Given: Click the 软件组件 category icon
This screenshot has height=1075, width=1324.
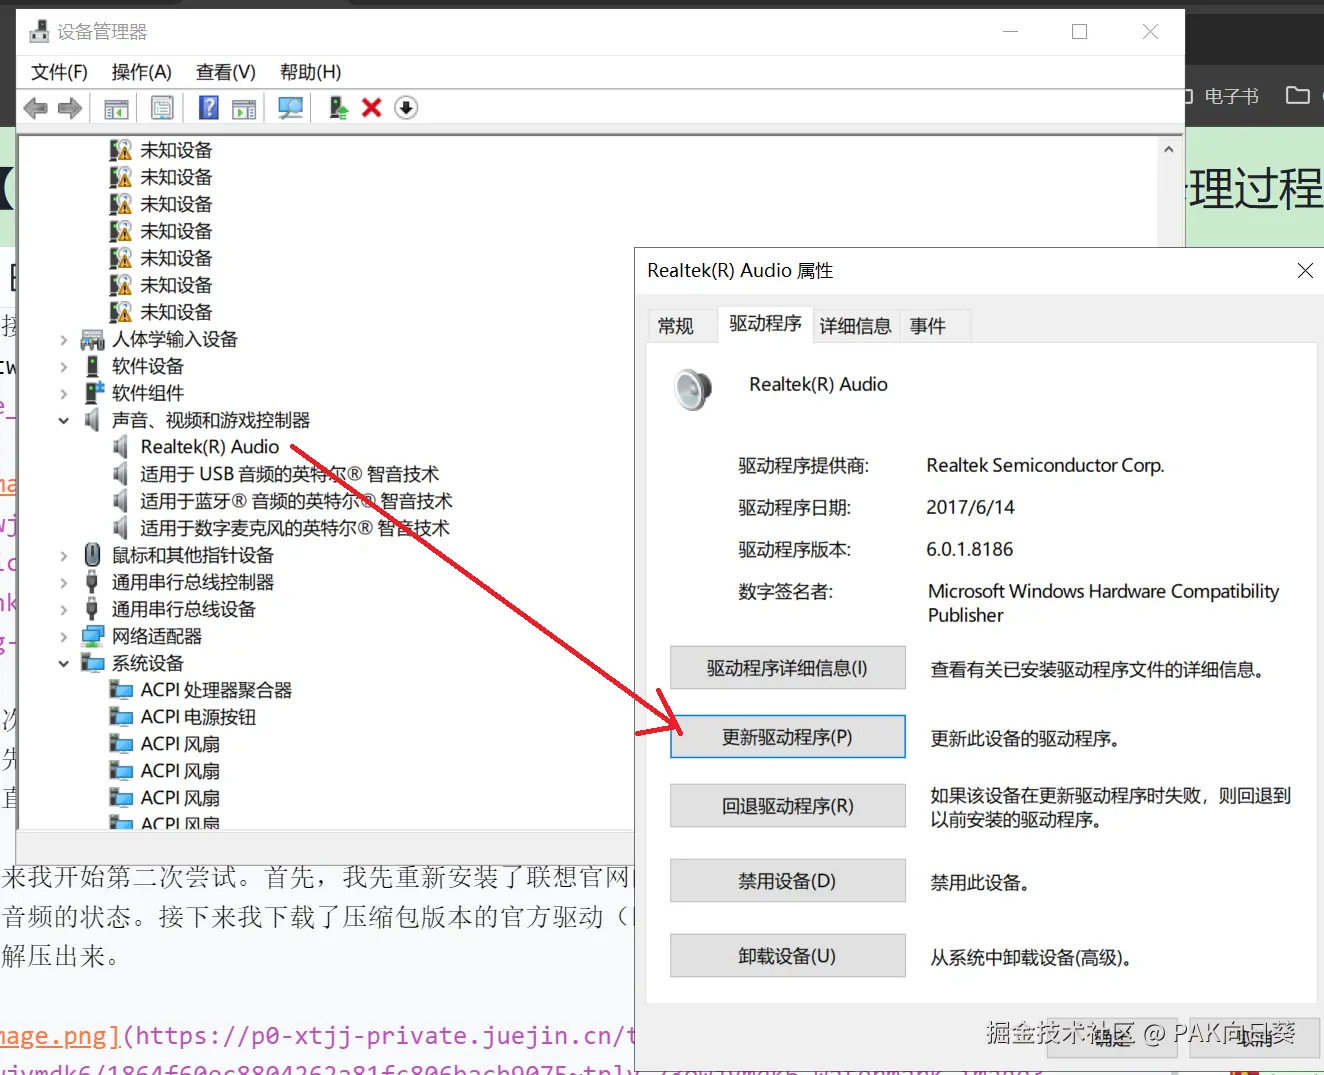Looking at the screenshot, I should click(x=92, y=393).
